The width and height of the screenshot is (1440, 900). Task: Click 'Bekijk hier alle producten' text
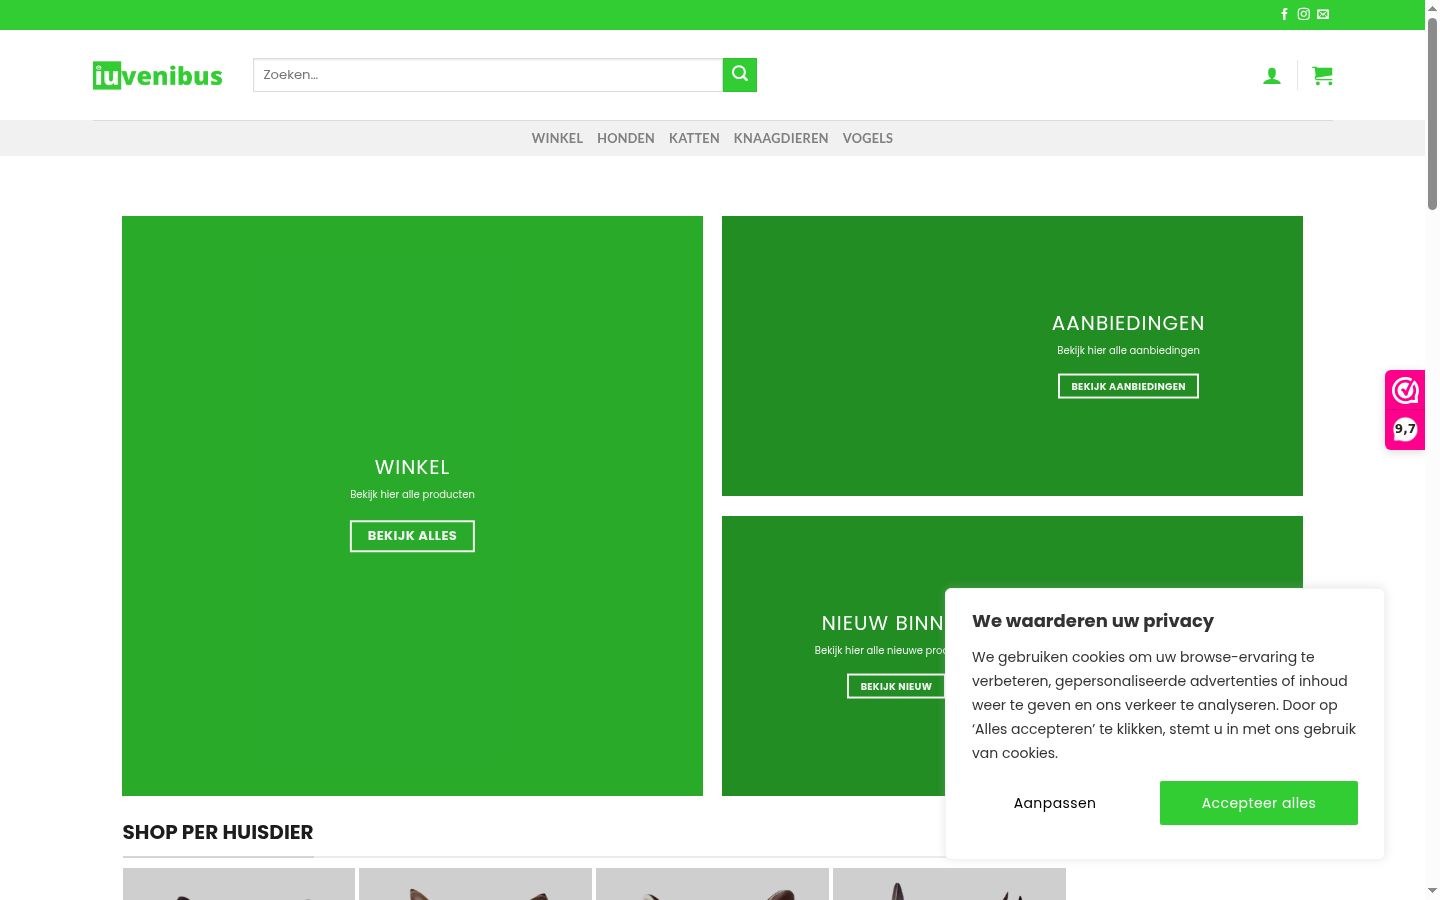point(412,494)
